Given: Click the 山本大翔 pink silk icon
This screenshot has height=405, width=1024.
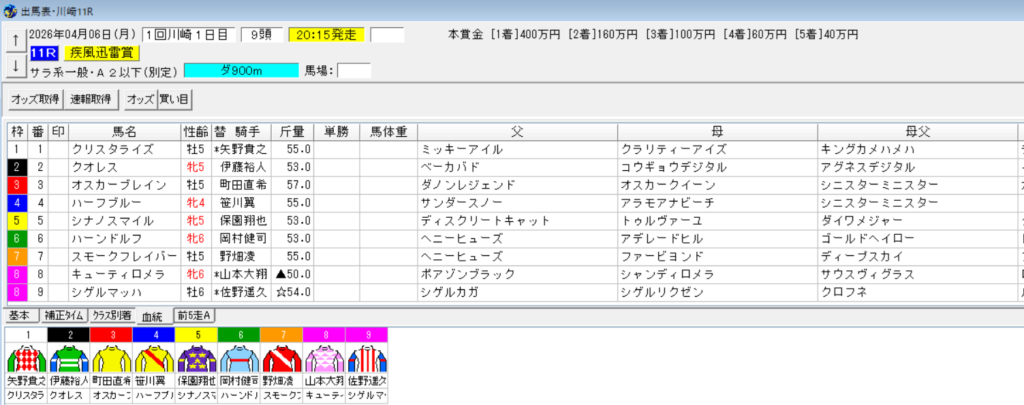Looking at the screenshot, I should pyautogui.click(x=323, y=358).
